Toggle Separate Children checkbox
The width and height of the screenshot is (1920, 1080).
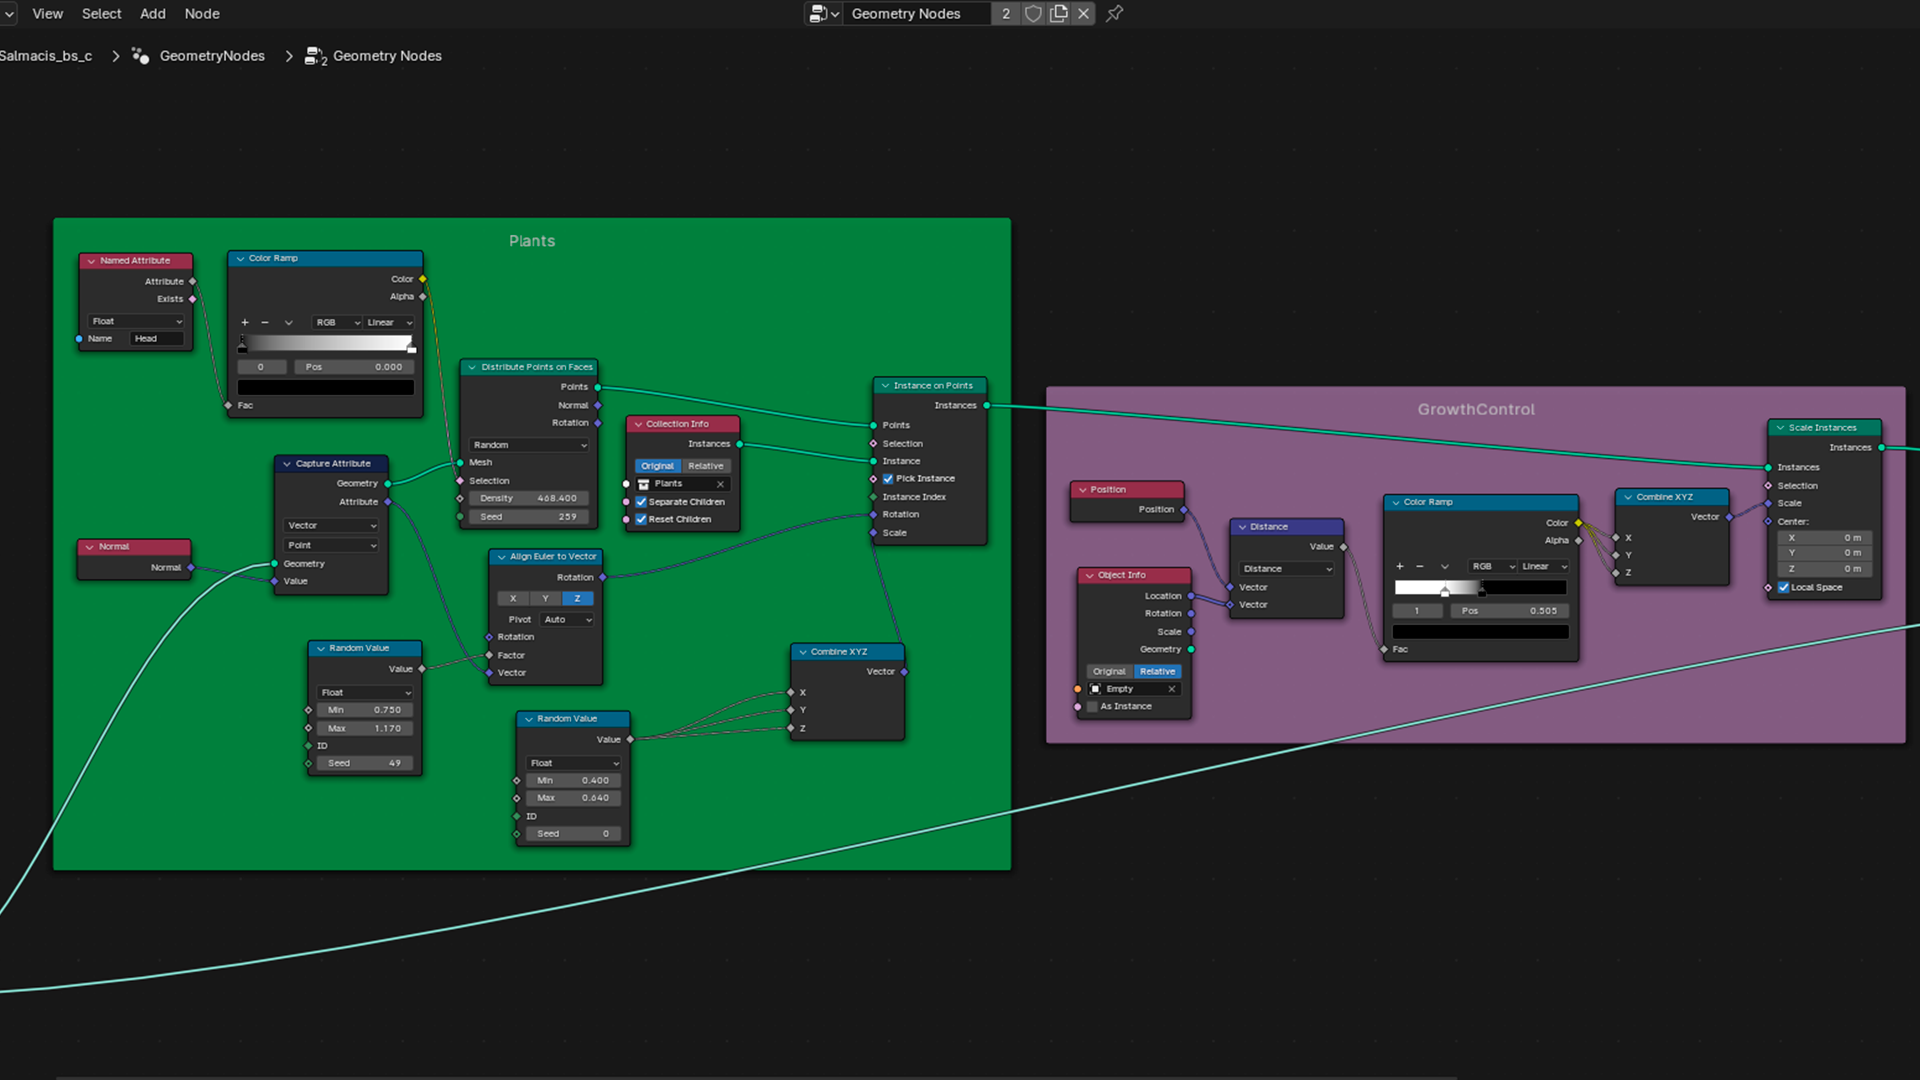click(641, 502)
